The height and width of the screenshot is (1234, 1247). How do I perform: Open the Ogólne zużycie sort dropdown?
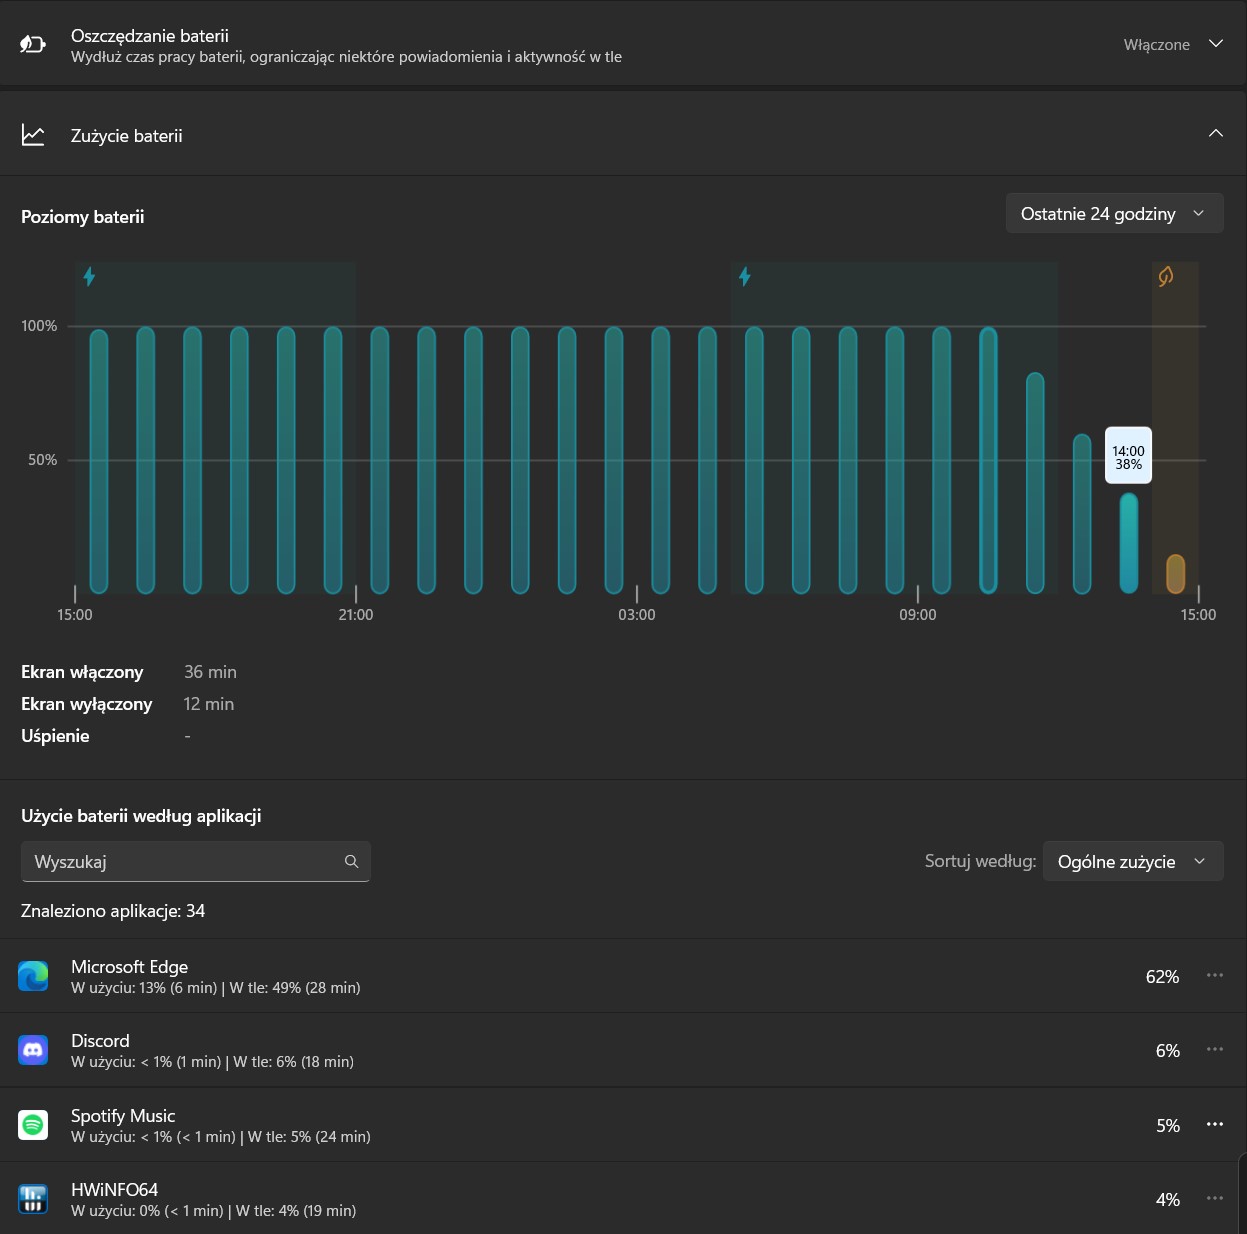1132,862
